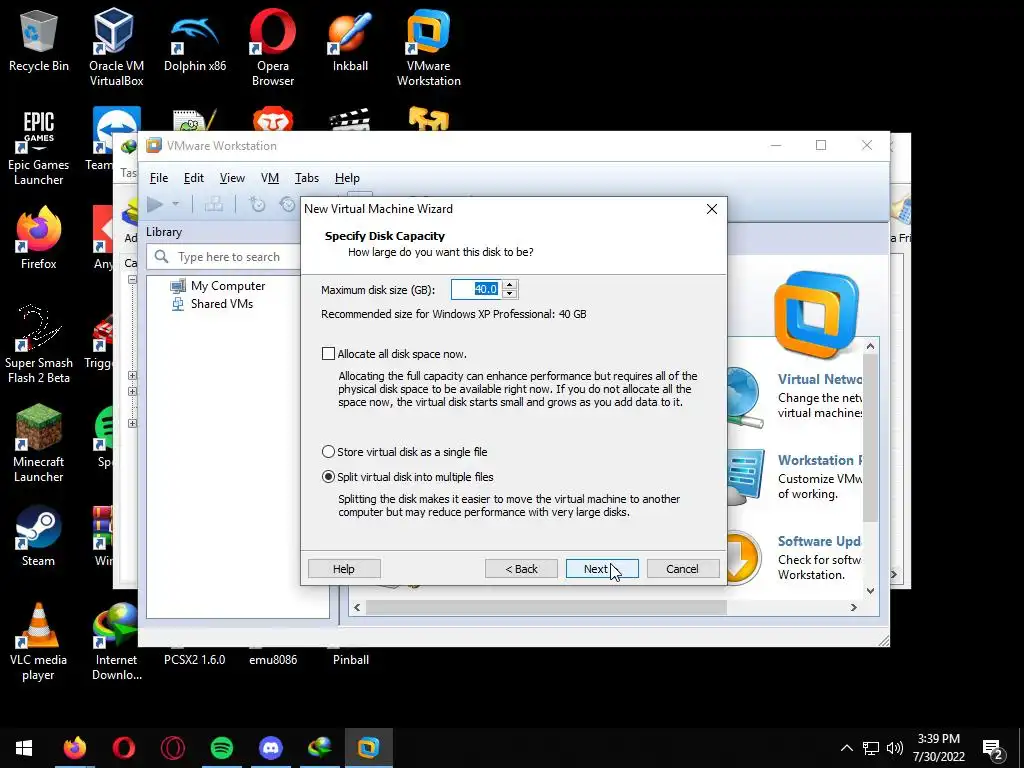Open VLC media player desktop icon
The width and height of the screenshot is (1024, 768).
point(39,642)
